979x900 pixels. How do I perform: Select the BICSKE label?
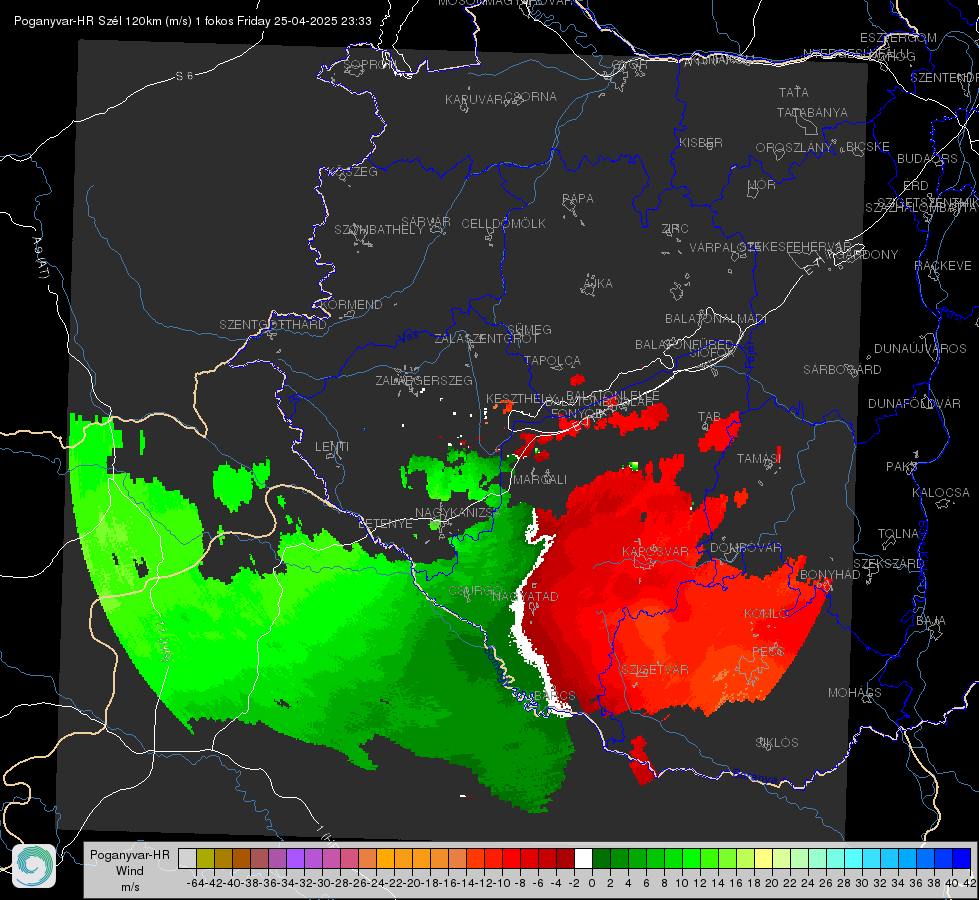pyautogui.click(x=868, y=147)
